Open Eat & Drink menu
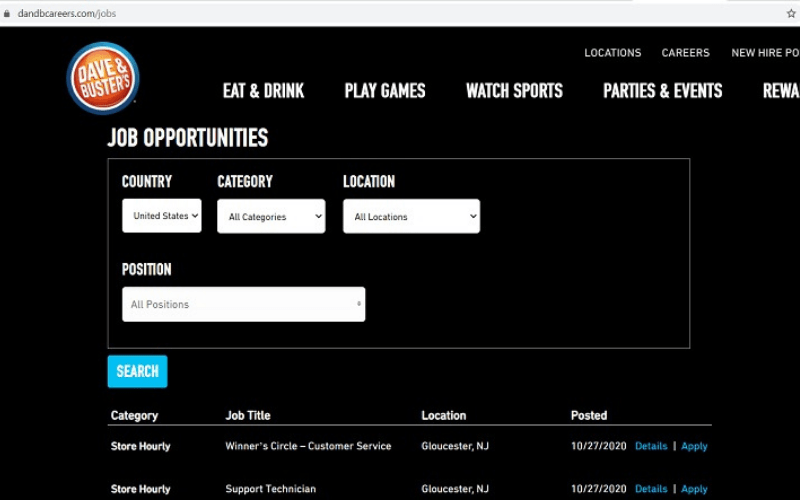The width and height of the screenshot is (800, 500). 263,91
